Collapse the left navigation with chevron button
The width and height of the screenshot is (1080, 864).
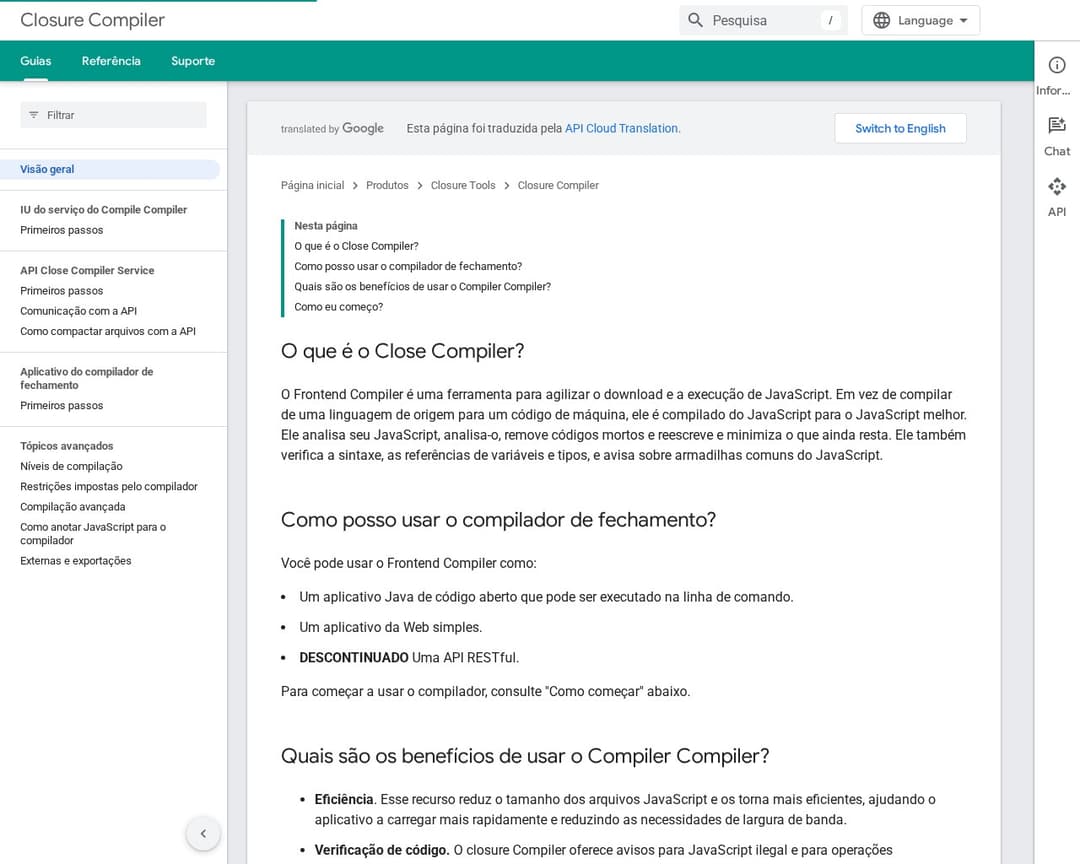pos(203,834)
